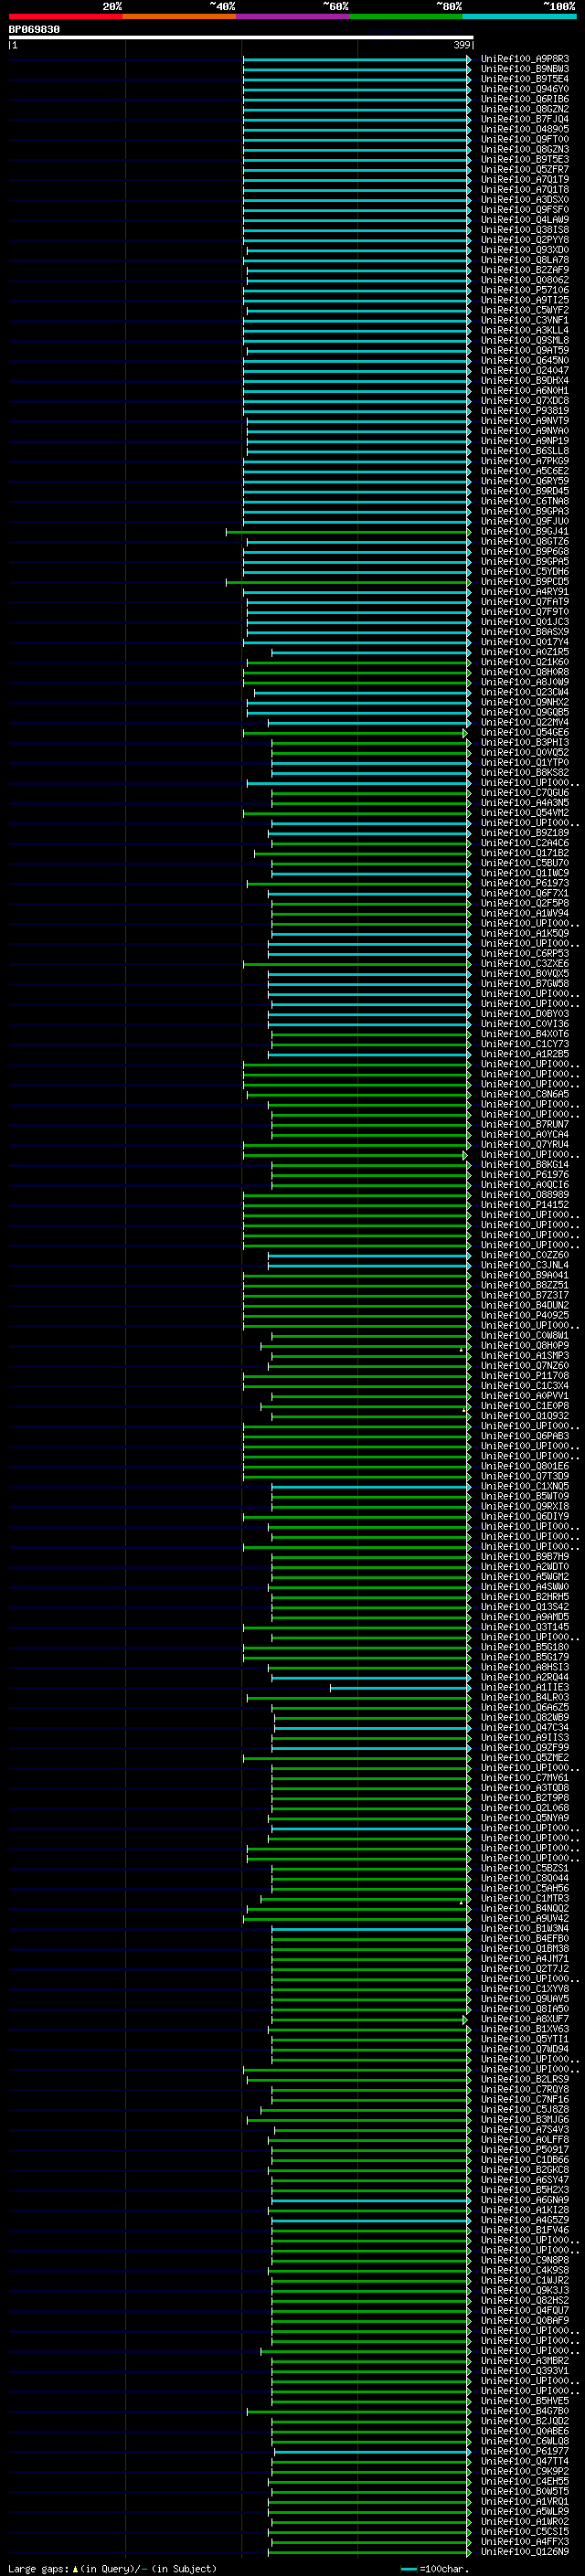Select the label UniRef100_P61973

pos(525,883)
